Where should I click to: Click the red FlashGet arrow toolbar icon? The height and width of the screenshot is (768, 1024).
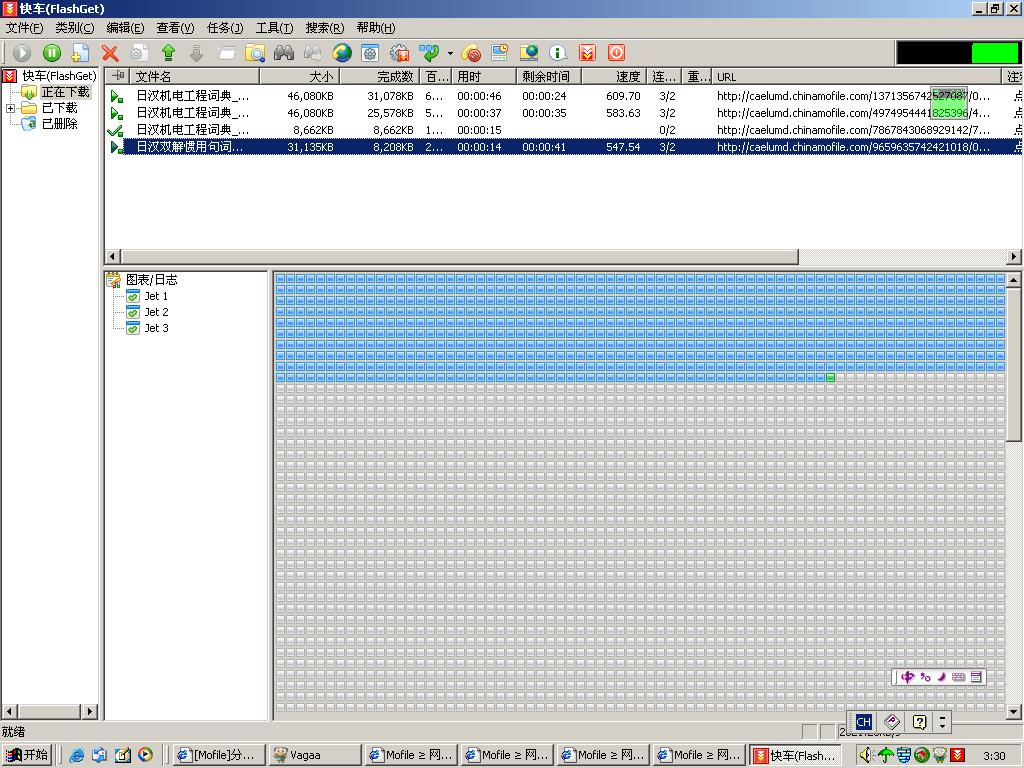588,53
